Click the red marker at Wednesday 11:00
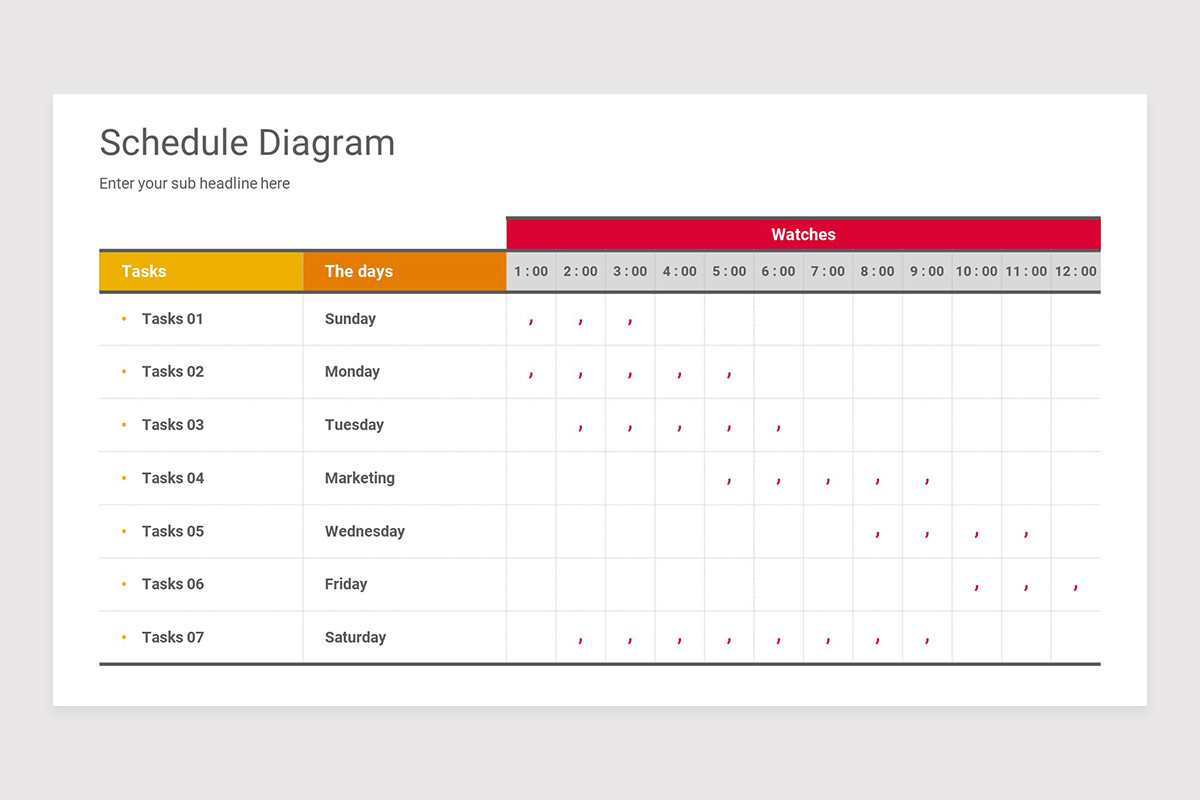The height and width of the screenshot is (800, 1200). [x=1026, y=531]
